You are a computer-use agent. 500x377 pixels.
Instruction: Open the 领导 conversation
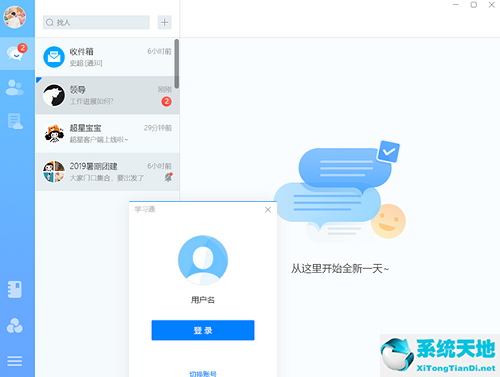[107, 95]
